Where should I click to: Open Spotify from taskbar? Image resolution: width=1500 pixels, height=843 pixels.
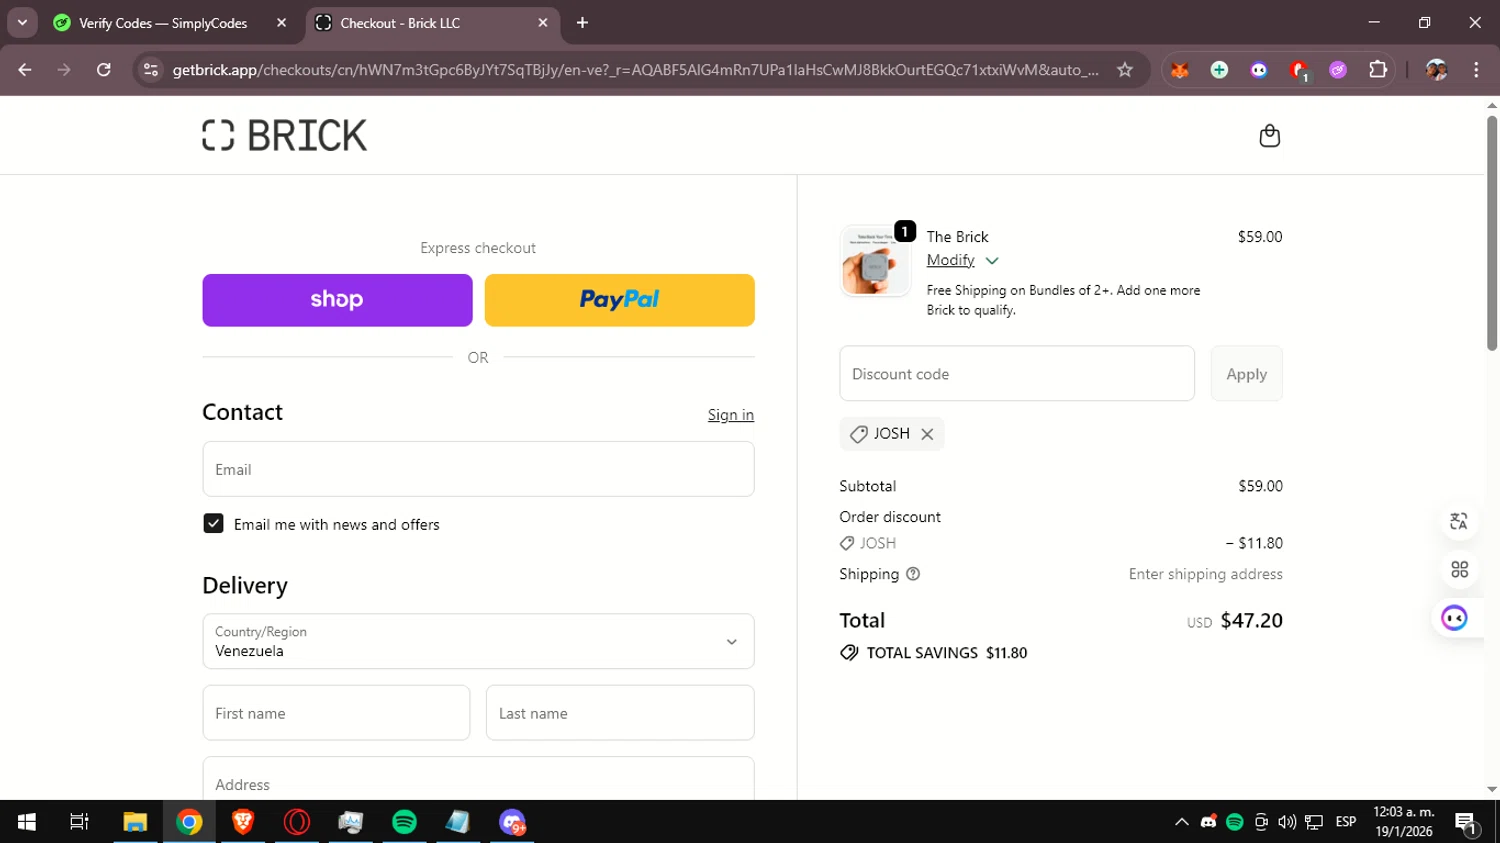(x=404, y=822)
